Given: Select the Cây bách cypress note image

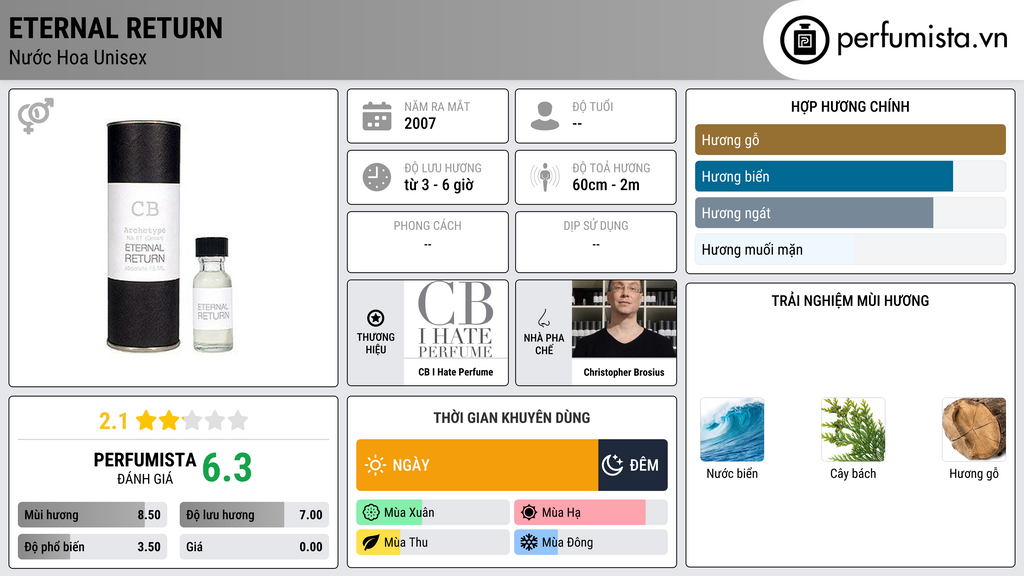Looking at the screenshot, I should click(853, 430).
